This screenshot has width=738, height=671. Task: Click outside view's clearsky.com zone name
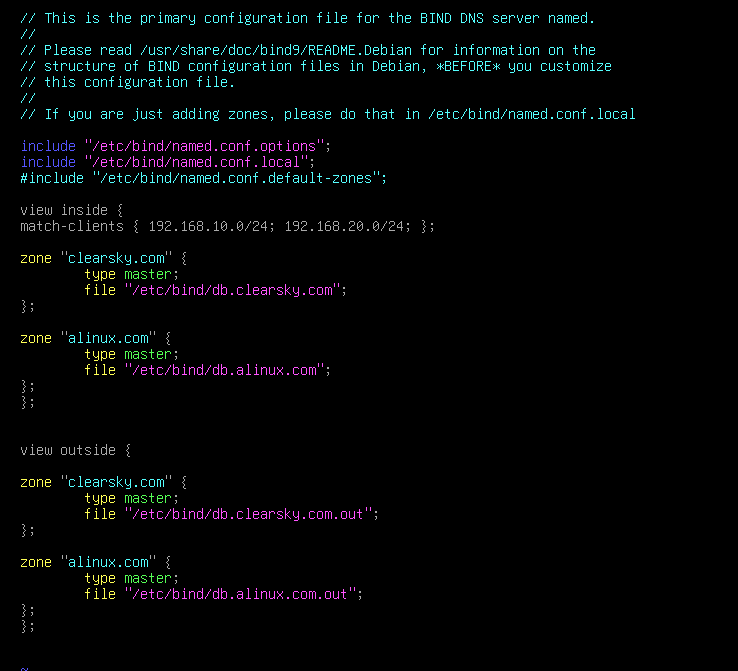pyautogui.click(x=116, y=482)
